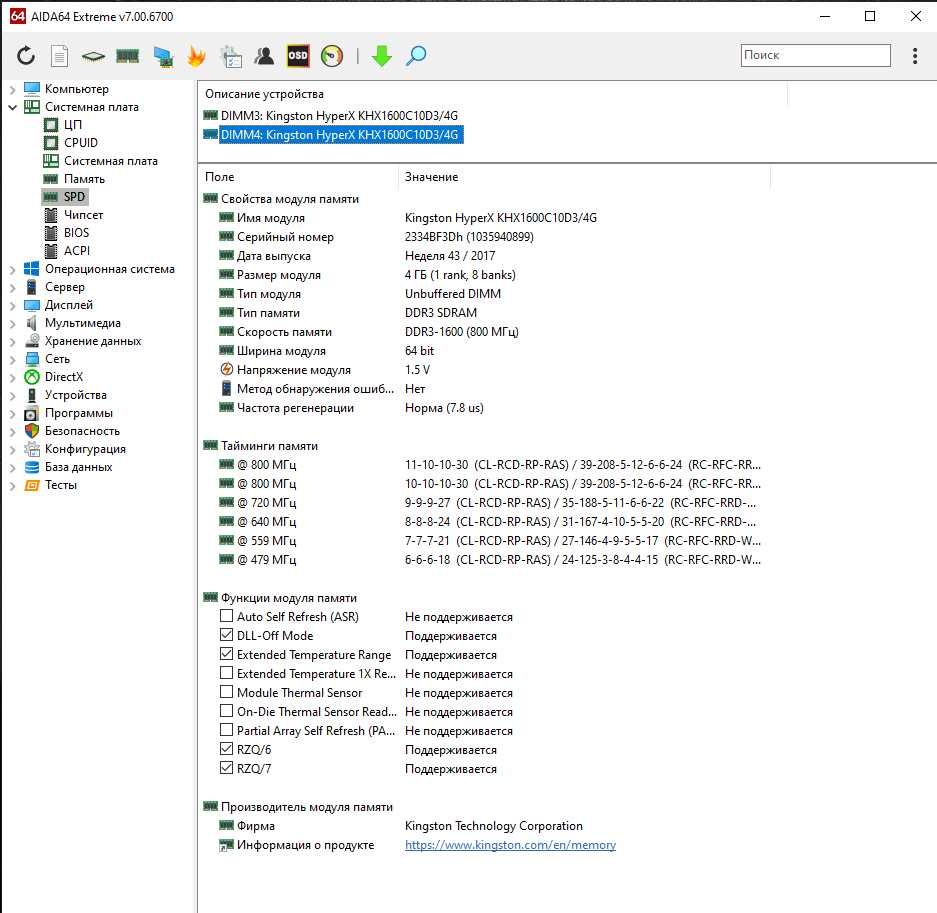The height and width of the screenshot is (913, 937).
Task: Click the Операционная система Windows icon
Action: coord(32,269)
